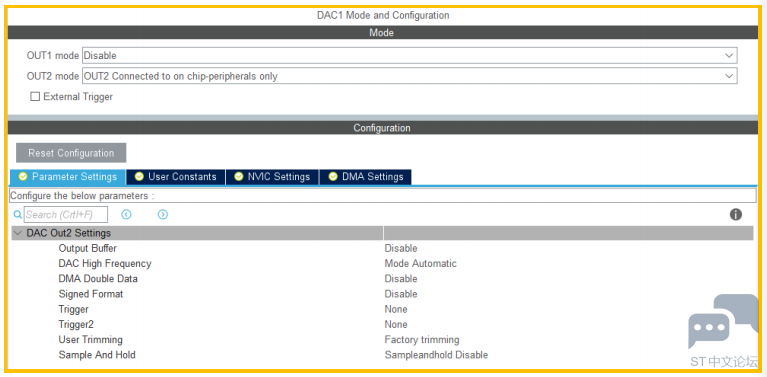Switch to the NVIC Settings tab

[272, 177]
